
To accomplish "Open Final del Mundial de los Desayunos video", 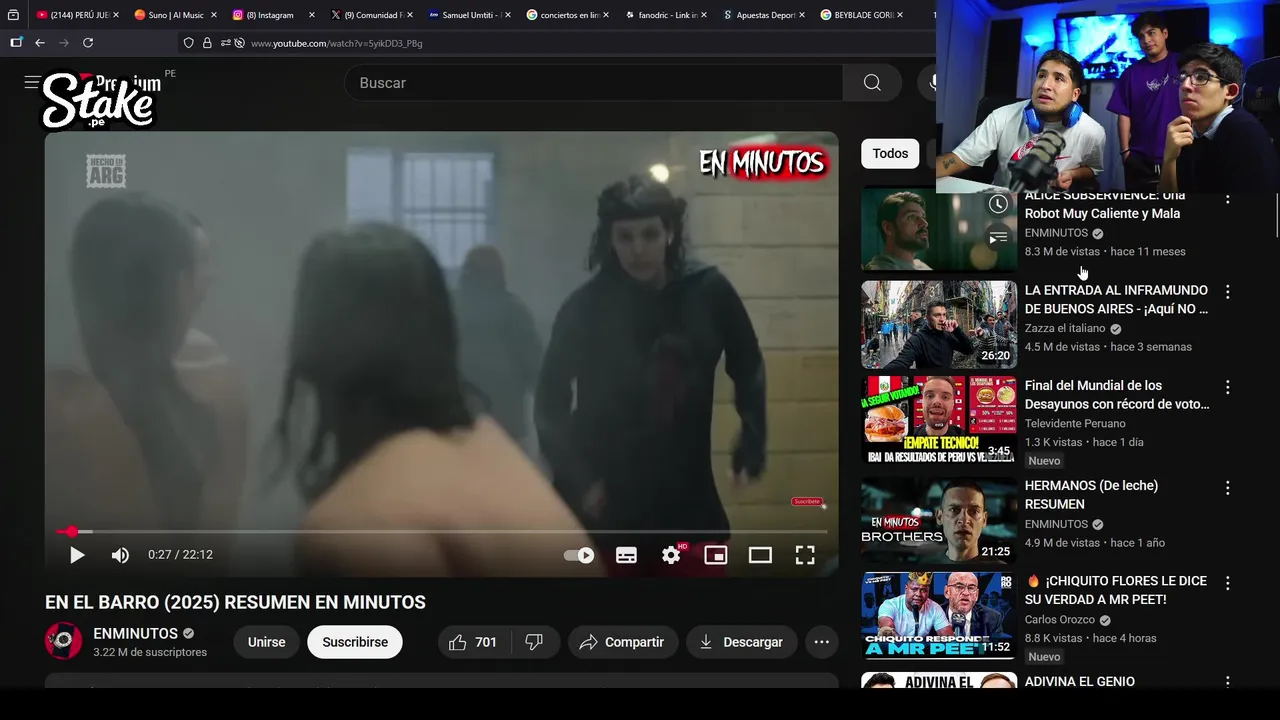I will [1117, 395].
